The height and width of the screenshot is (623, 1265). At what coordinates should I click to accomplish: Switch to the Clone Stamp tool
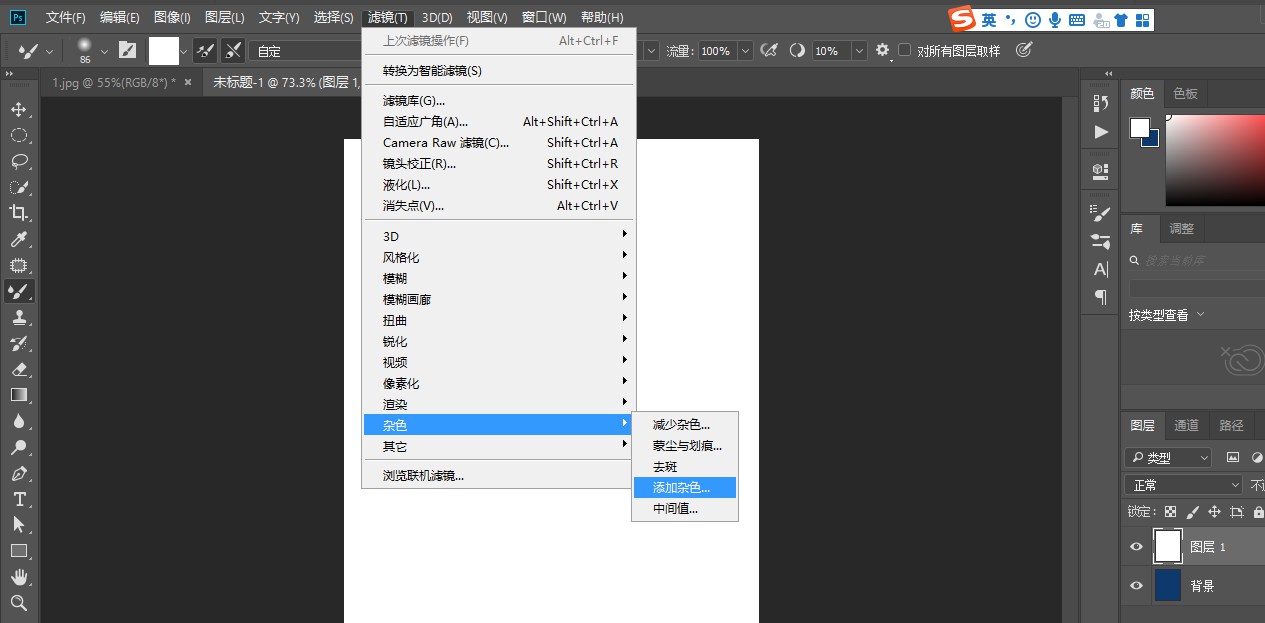pos(20,318)
